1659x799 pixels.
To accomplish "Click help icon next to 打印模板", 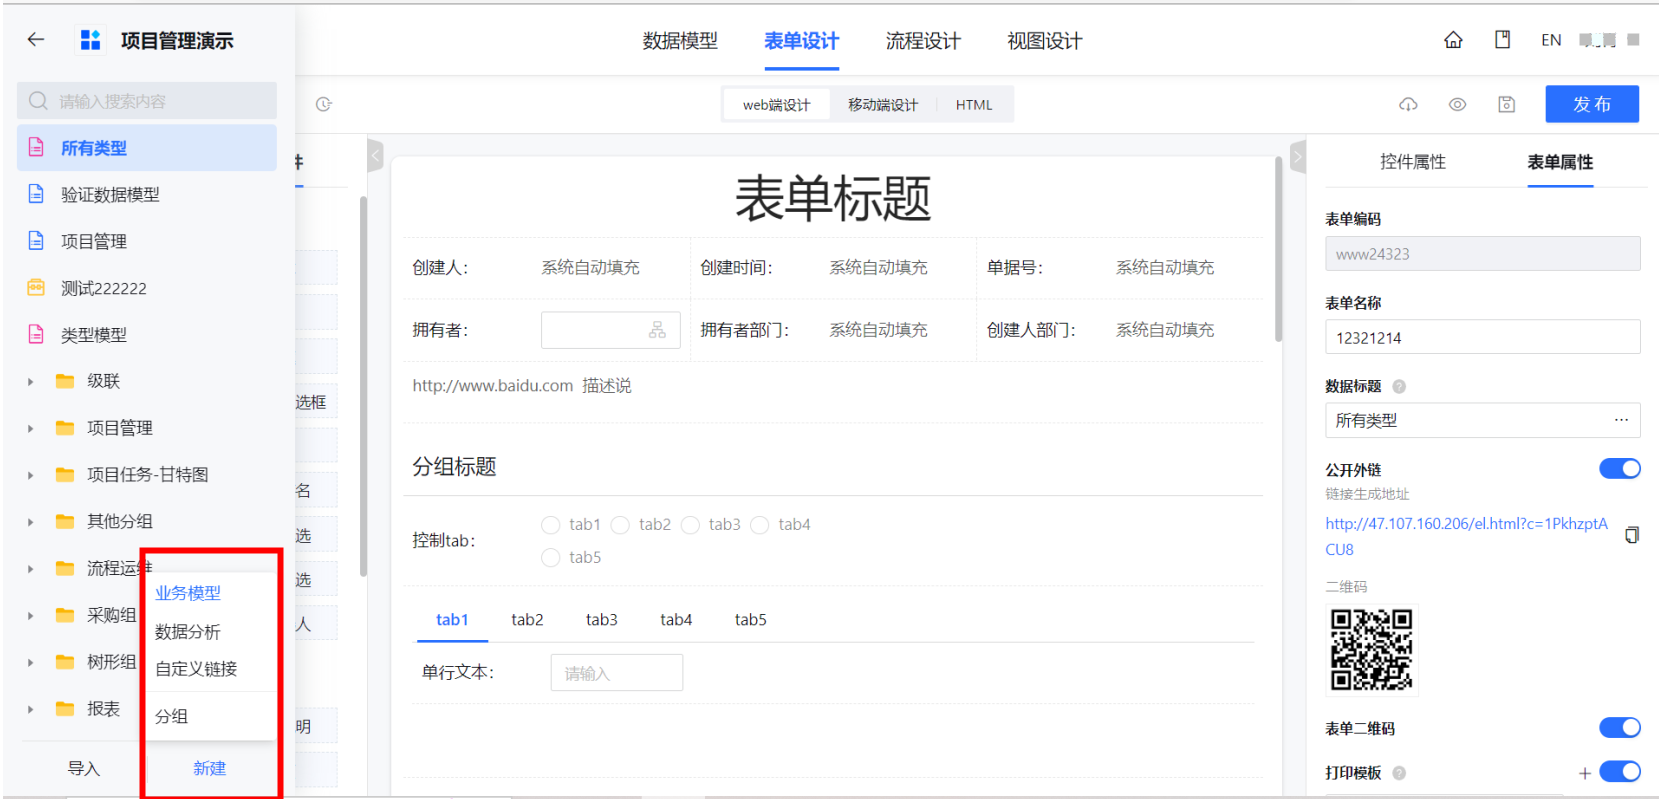I will pos(1399,772).
